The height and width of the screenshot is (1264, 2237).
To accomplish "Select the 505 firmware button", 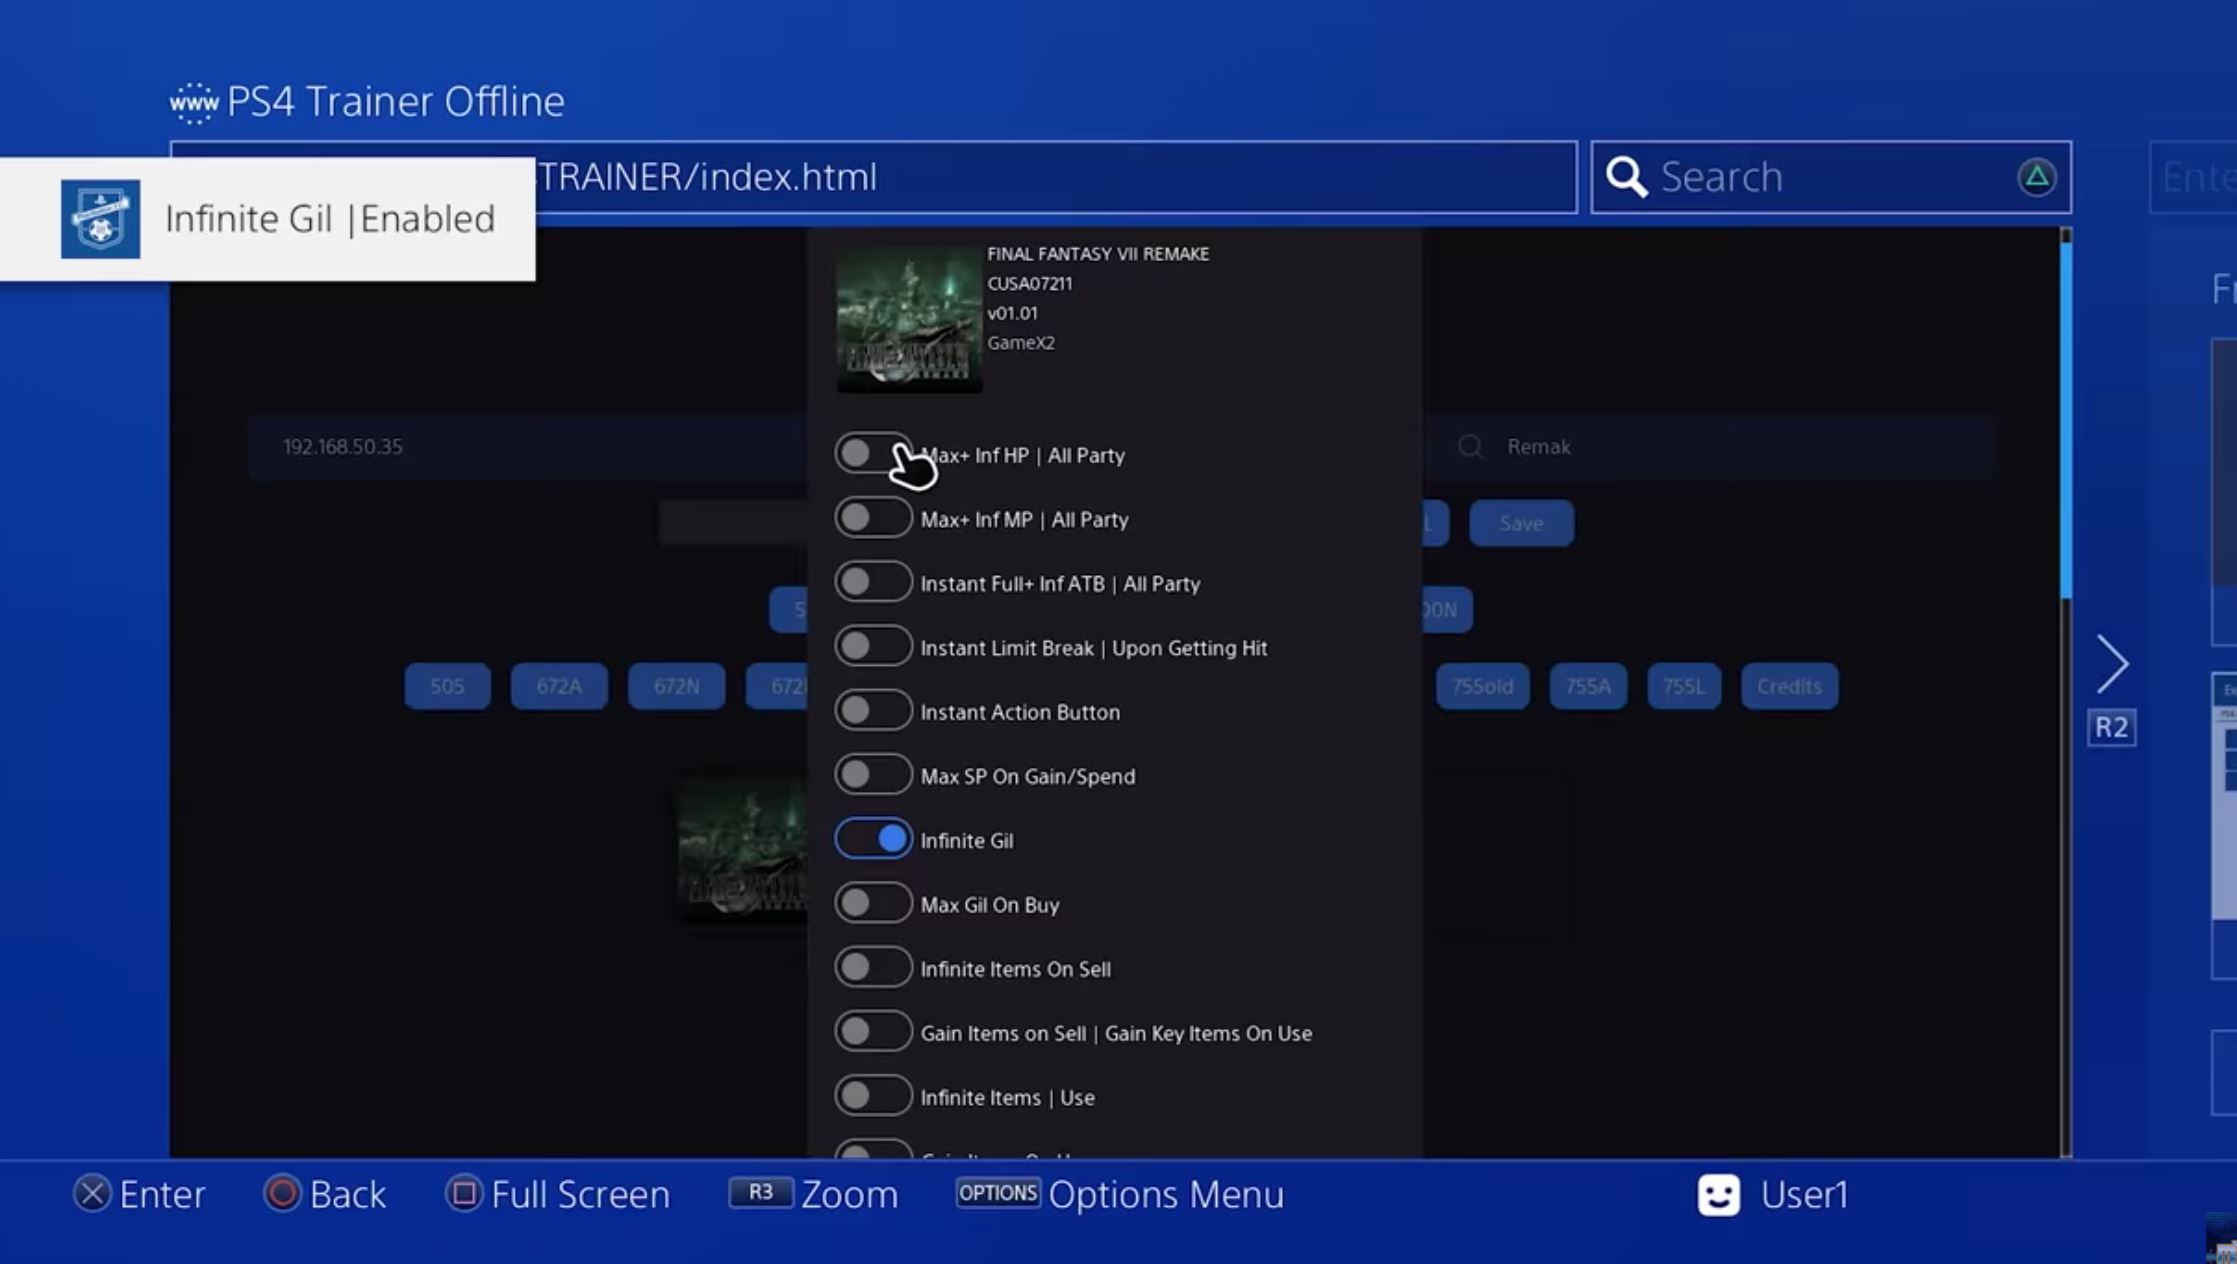I will 447,686.
